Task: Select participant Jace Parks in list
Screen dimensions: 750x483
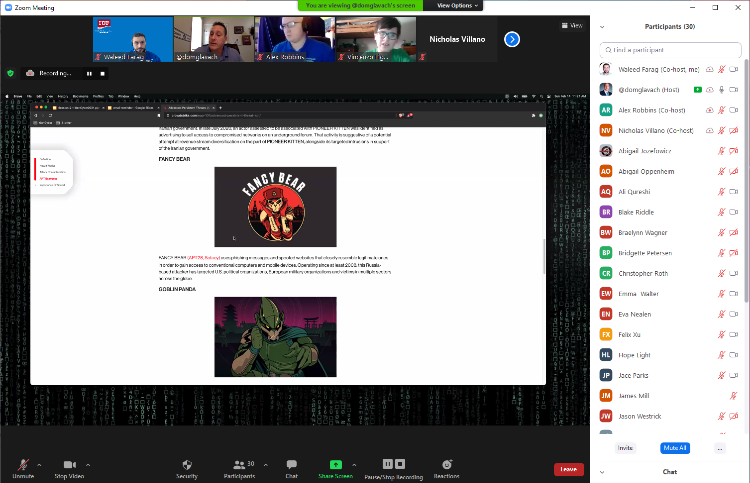Action: (670, 375)
